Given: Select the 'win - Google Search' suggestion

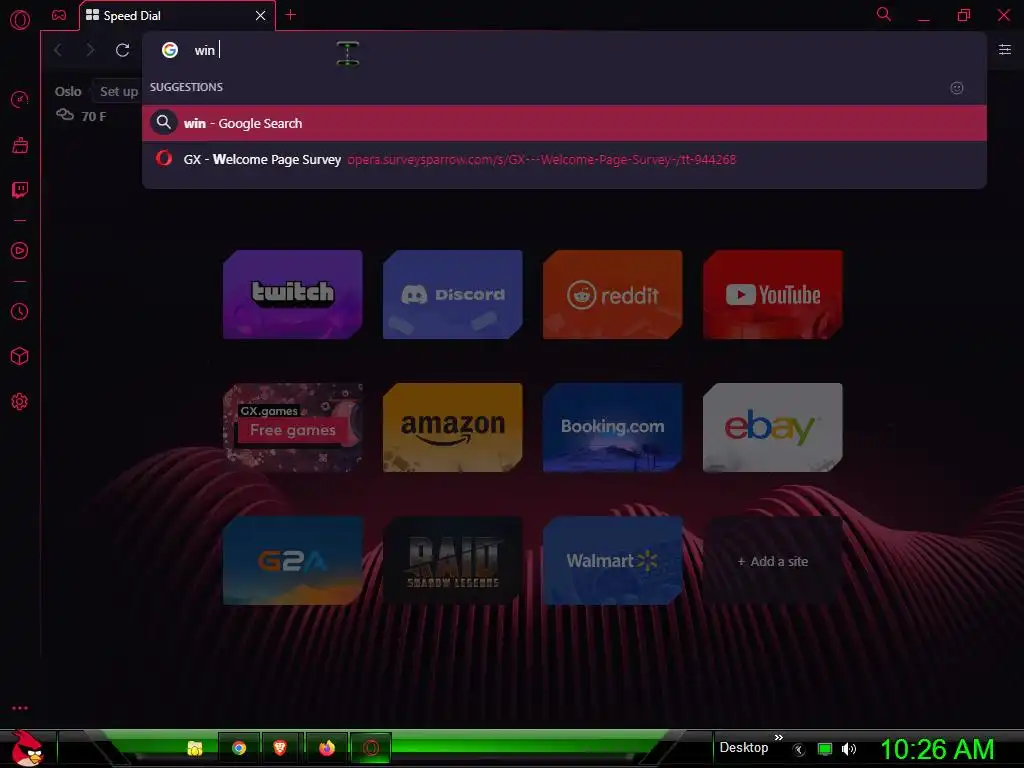Looking at the screenshot, I should coord(564,123).
